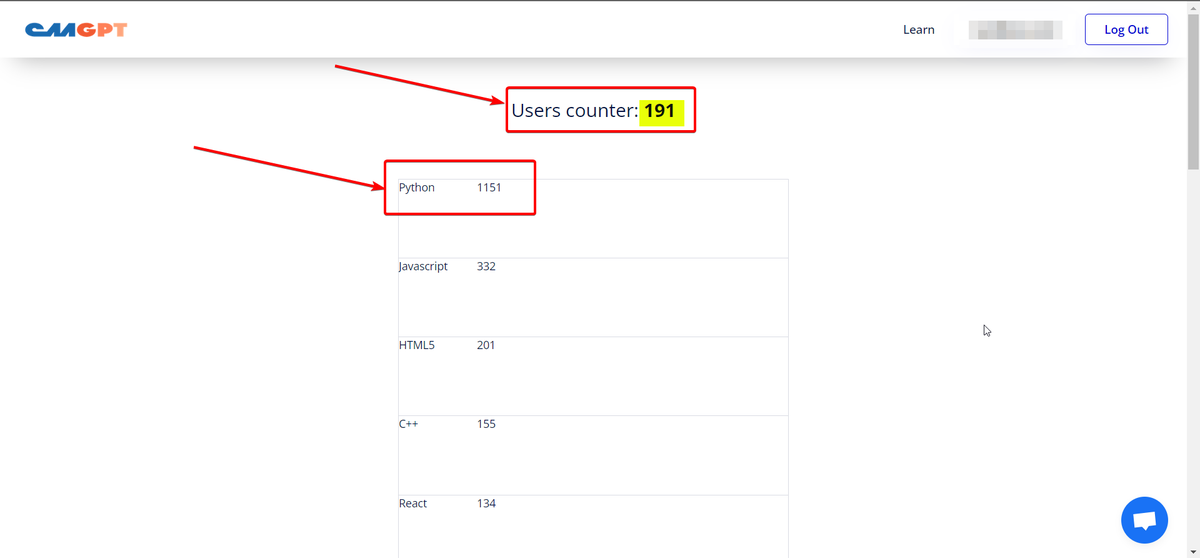Select the C++ row label
Viewport: 1200px width, 558px height.
click(x=409, y=424)
